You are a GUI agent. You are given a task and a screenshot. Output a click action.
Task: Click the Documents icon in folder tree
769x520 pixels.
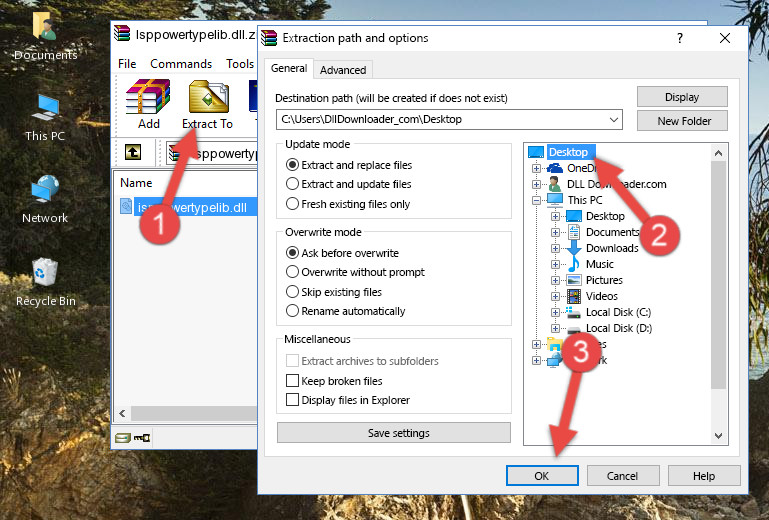pos(574,232)
